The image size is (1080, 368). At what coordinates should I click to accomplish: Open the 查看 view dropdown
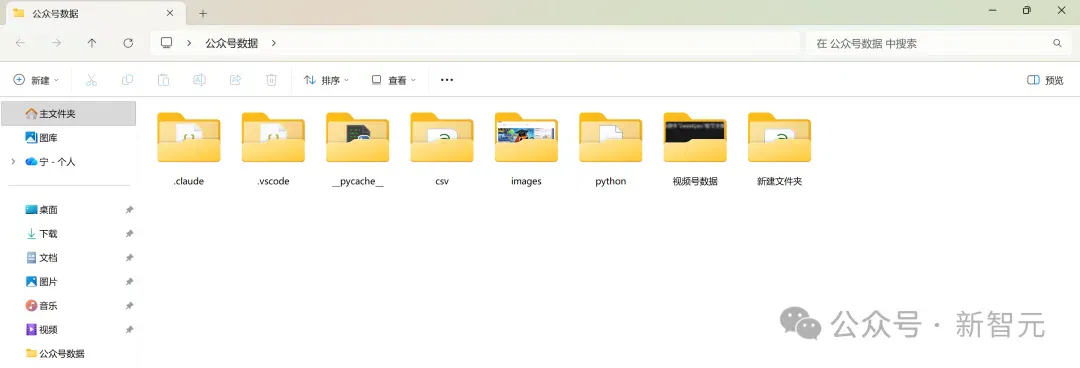pyautogui.click(x=394, y=80)
